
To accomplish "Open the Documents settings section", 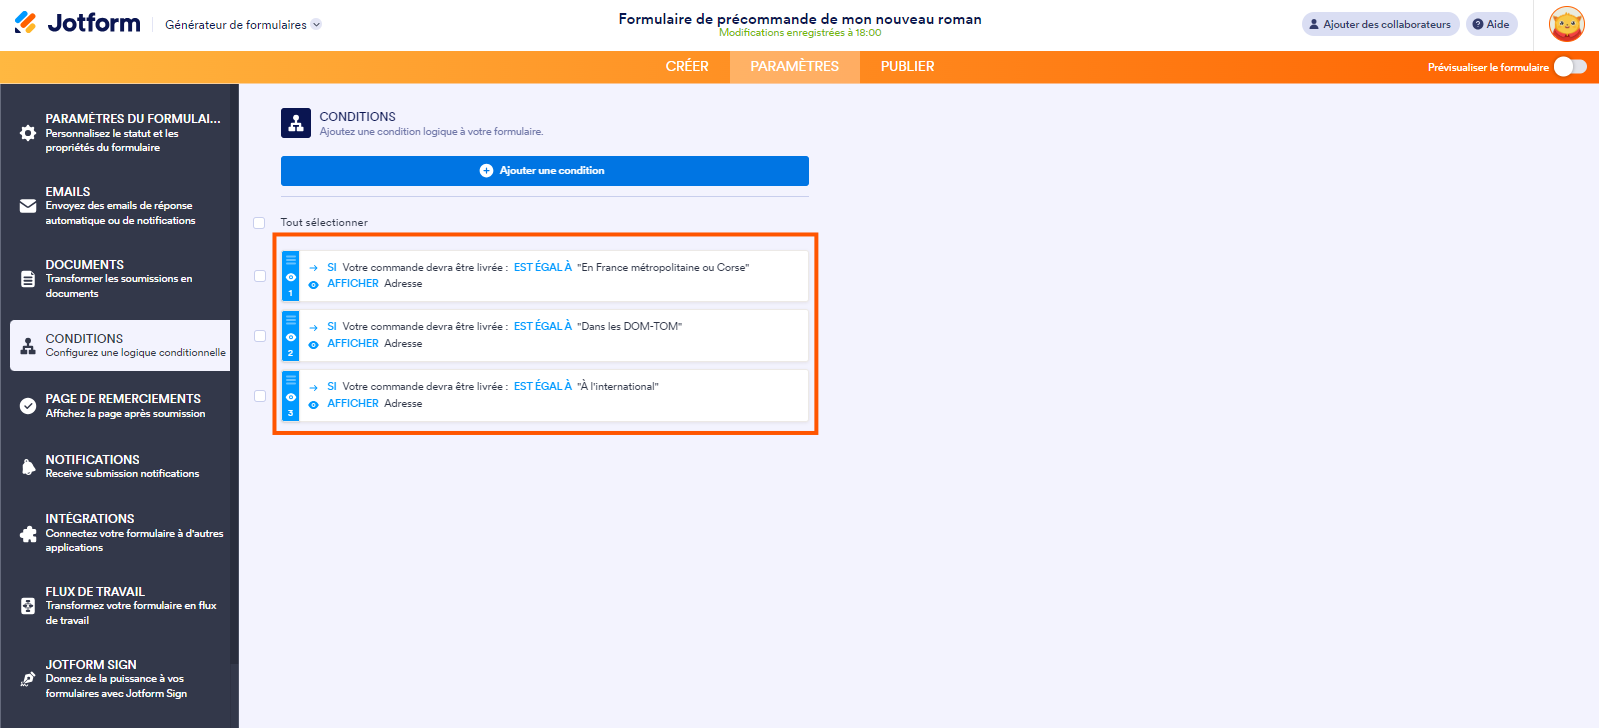I will 120,279.
